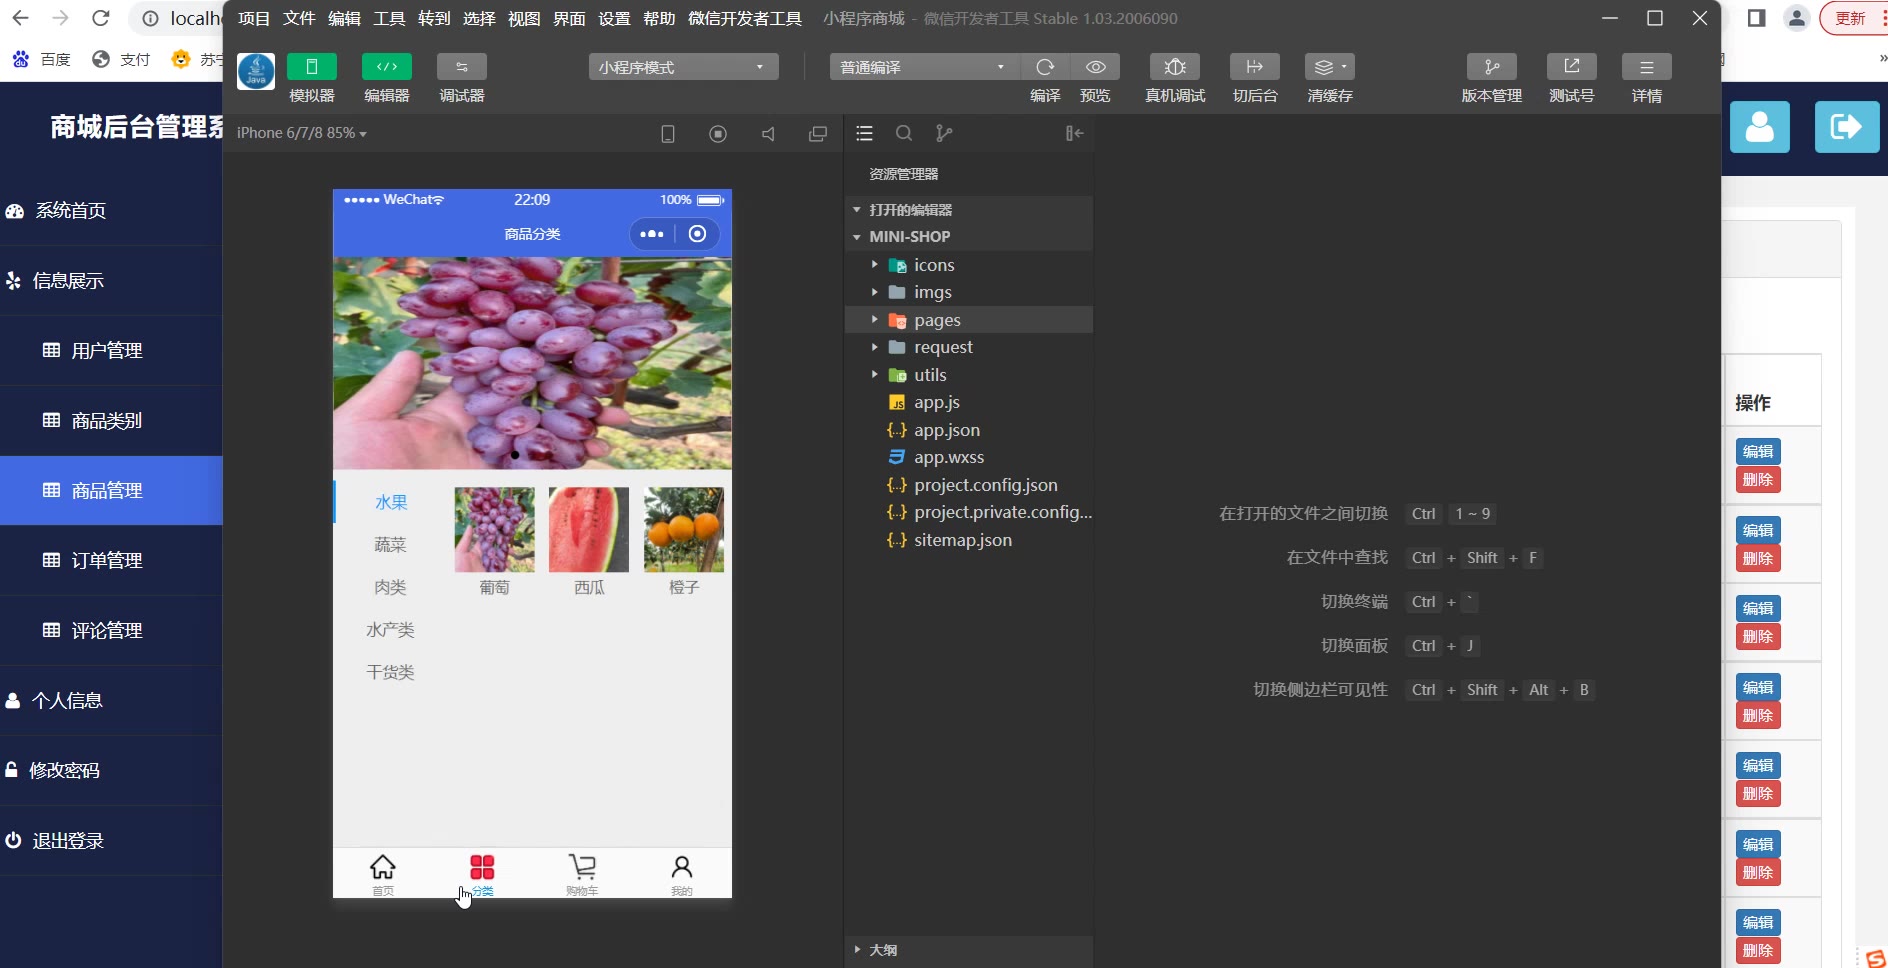The width and height of the screenshot is (1888, 968).
Task: Expand the utils folder
Action: (x=969, y=375)
